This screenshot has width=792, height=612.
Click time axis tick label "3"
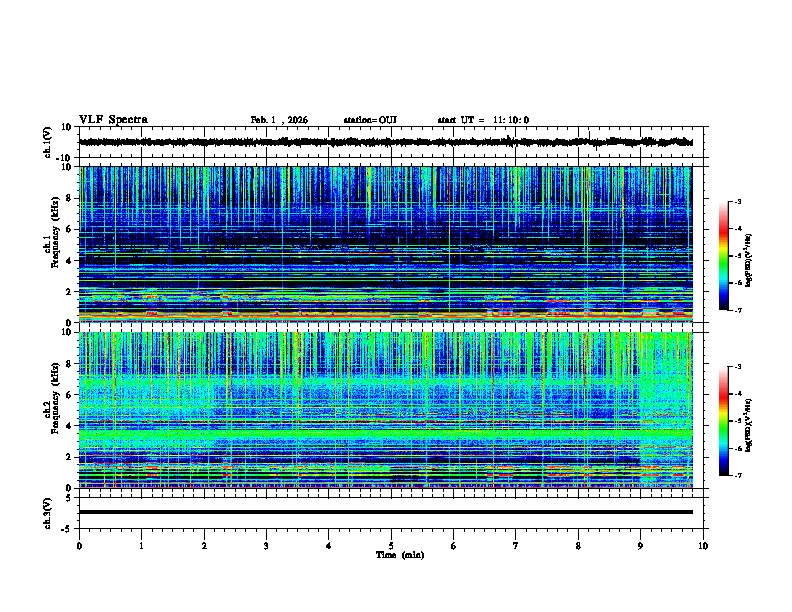pos(266,546)
